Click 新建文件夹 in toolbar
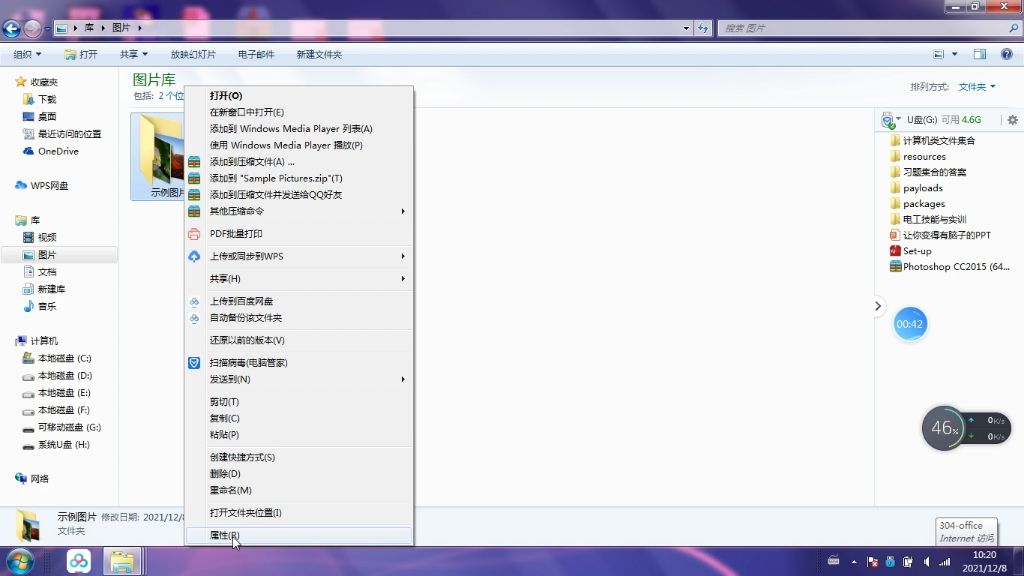The image size is (1024, 576). [x=319, y=54]
